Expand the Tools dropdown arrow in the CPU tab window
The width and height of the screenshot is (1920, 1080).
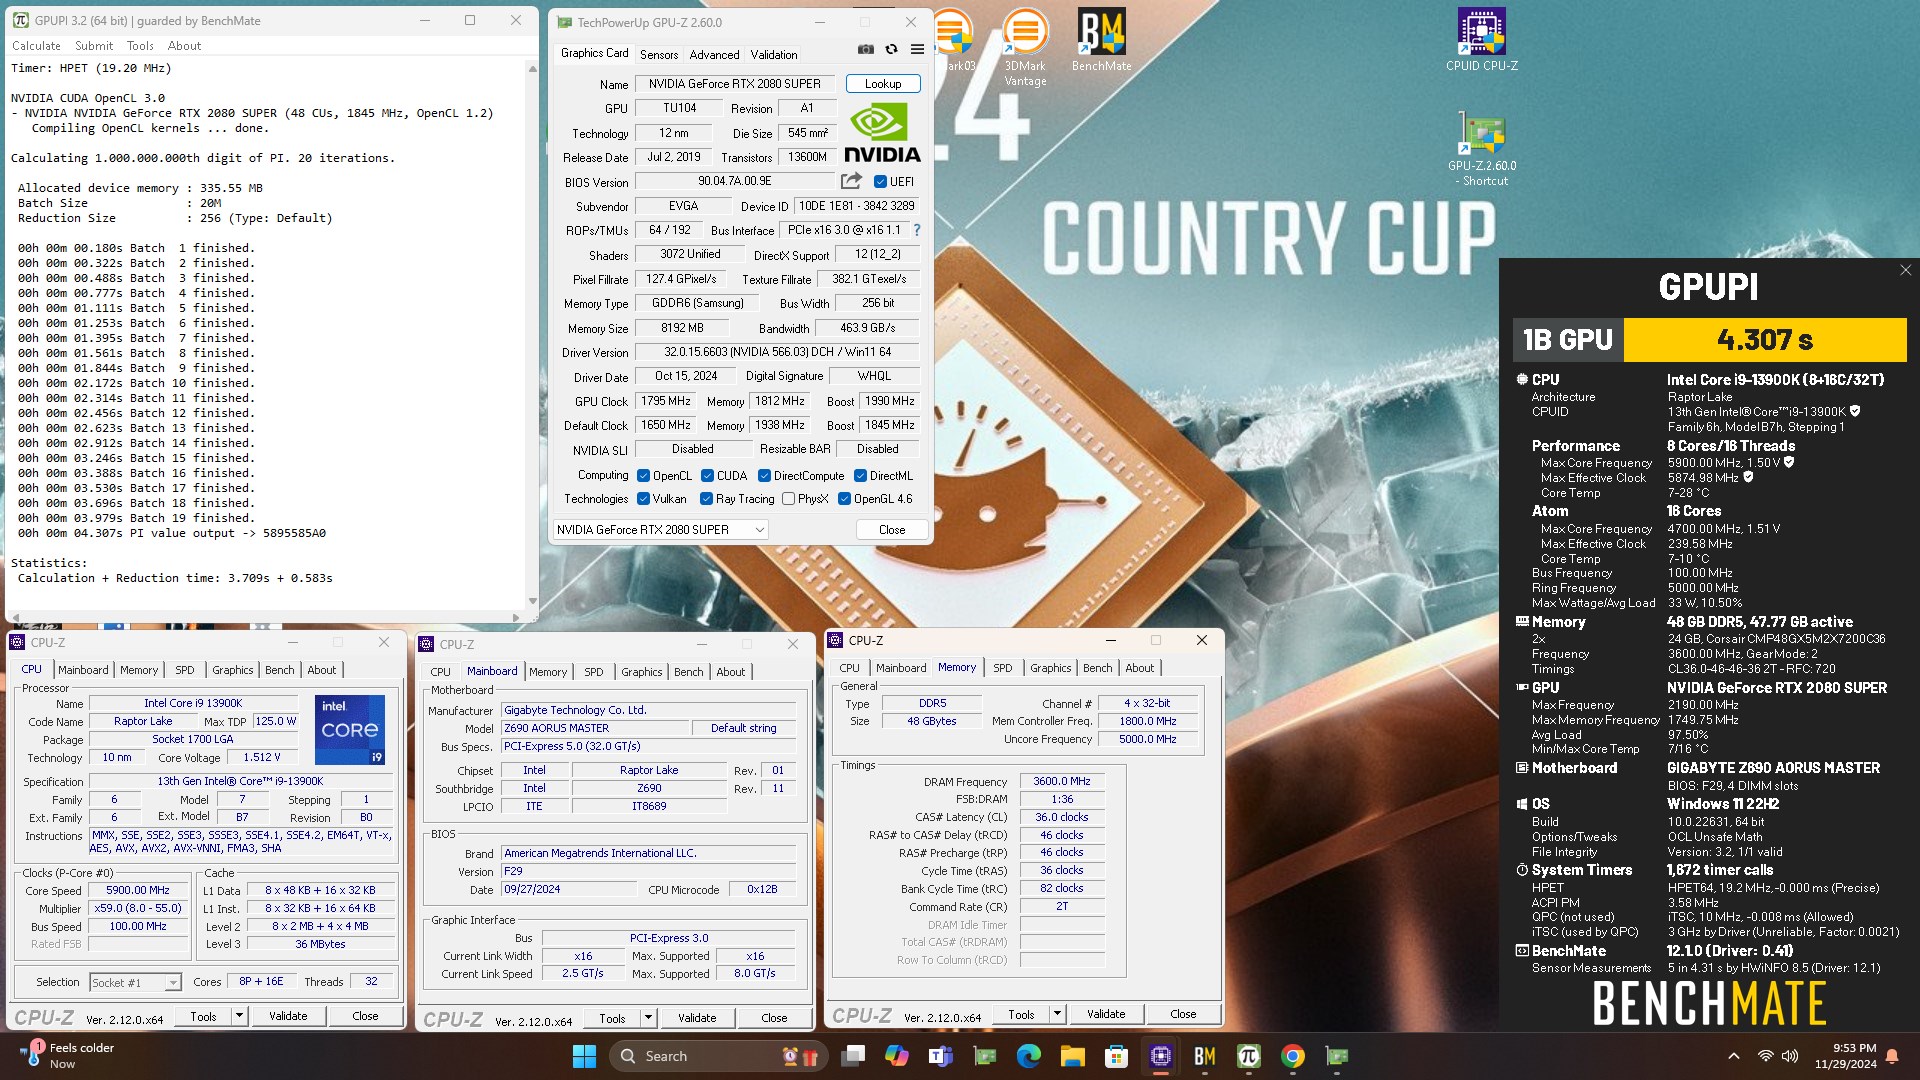pyautogui.click(x=239, y=1016)
